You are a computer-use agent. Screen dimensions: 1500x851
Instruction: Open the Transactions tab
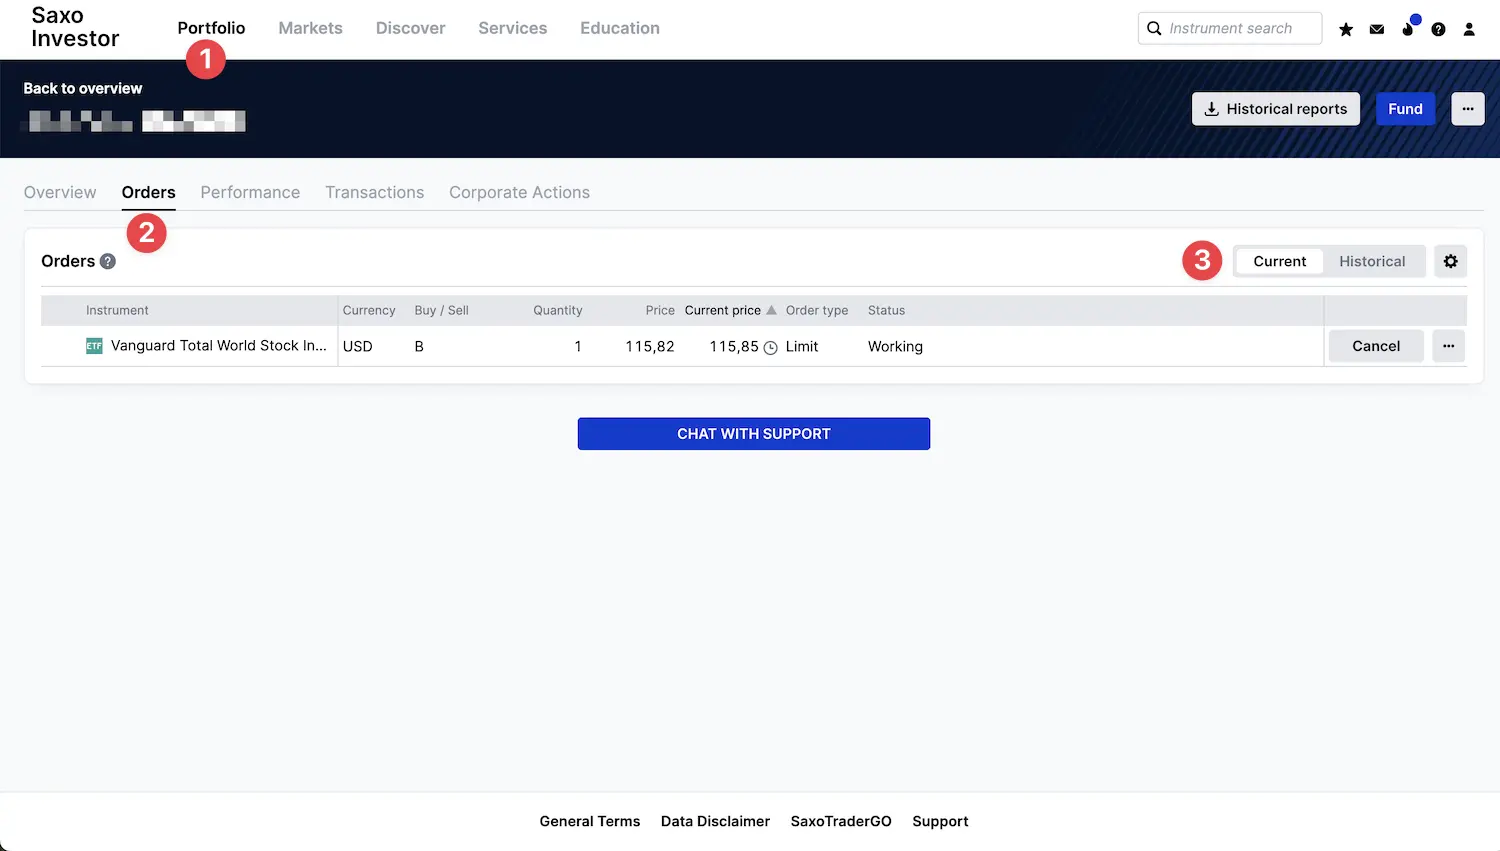click(374, 192)
